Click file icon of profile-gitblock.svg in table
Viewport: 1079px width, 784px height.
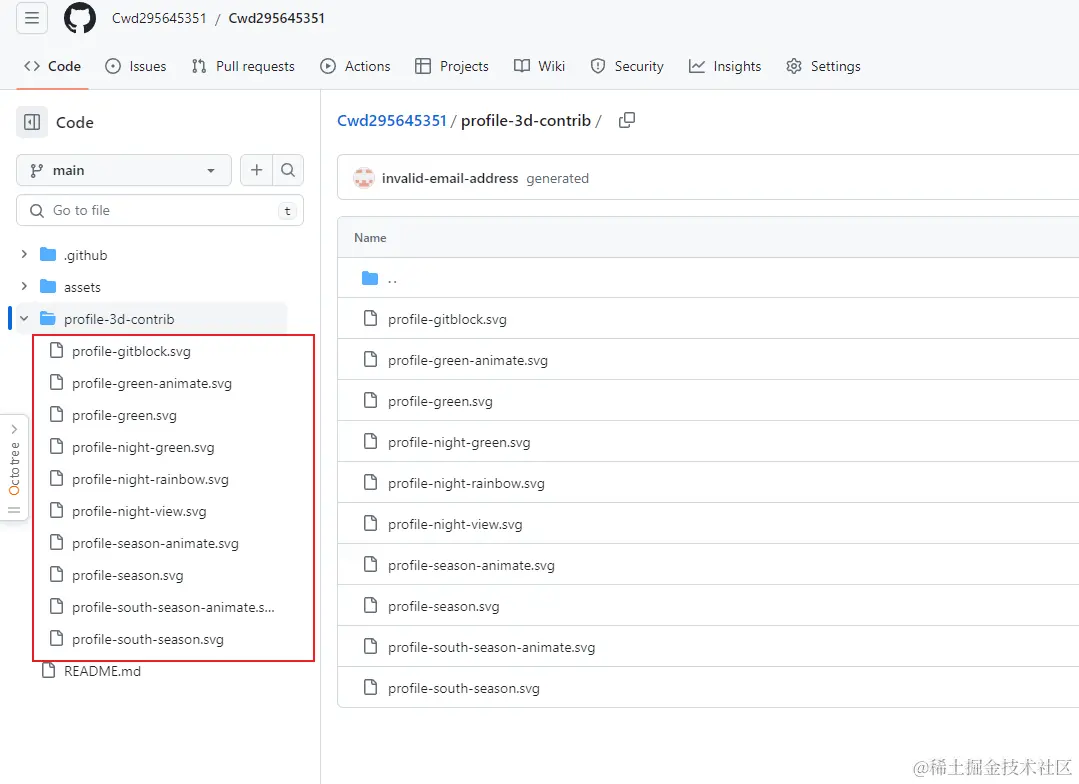point(370,319)
